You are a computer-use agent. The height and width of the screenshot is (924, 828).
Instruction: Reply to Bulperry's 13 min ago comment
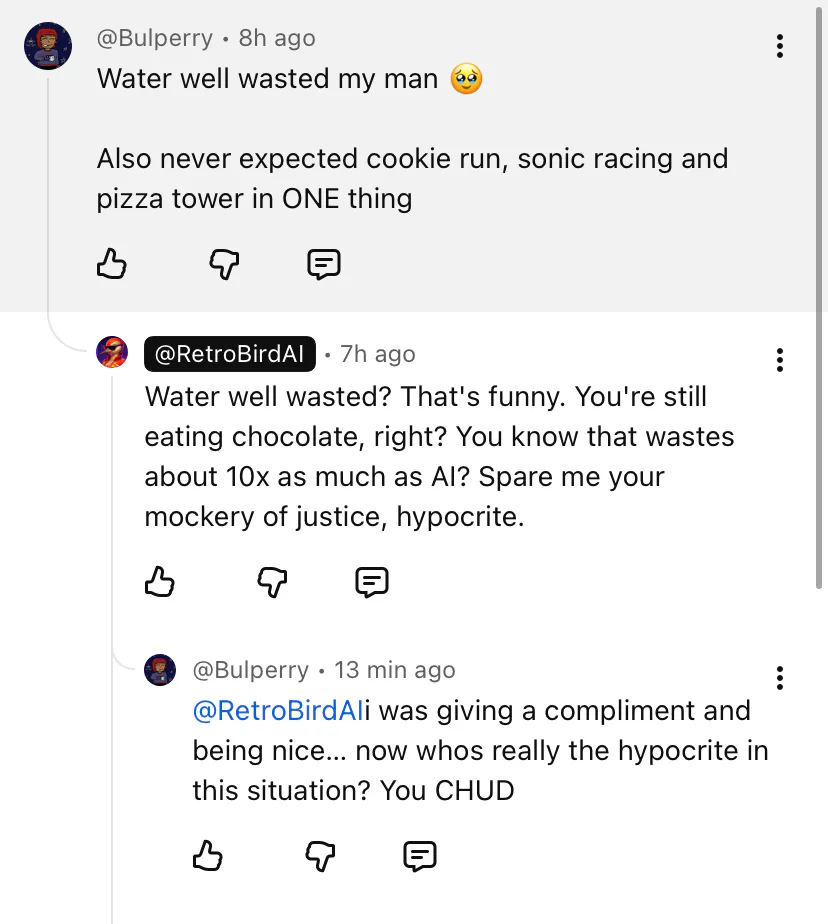pyautogui.click(x=420, y=855)
